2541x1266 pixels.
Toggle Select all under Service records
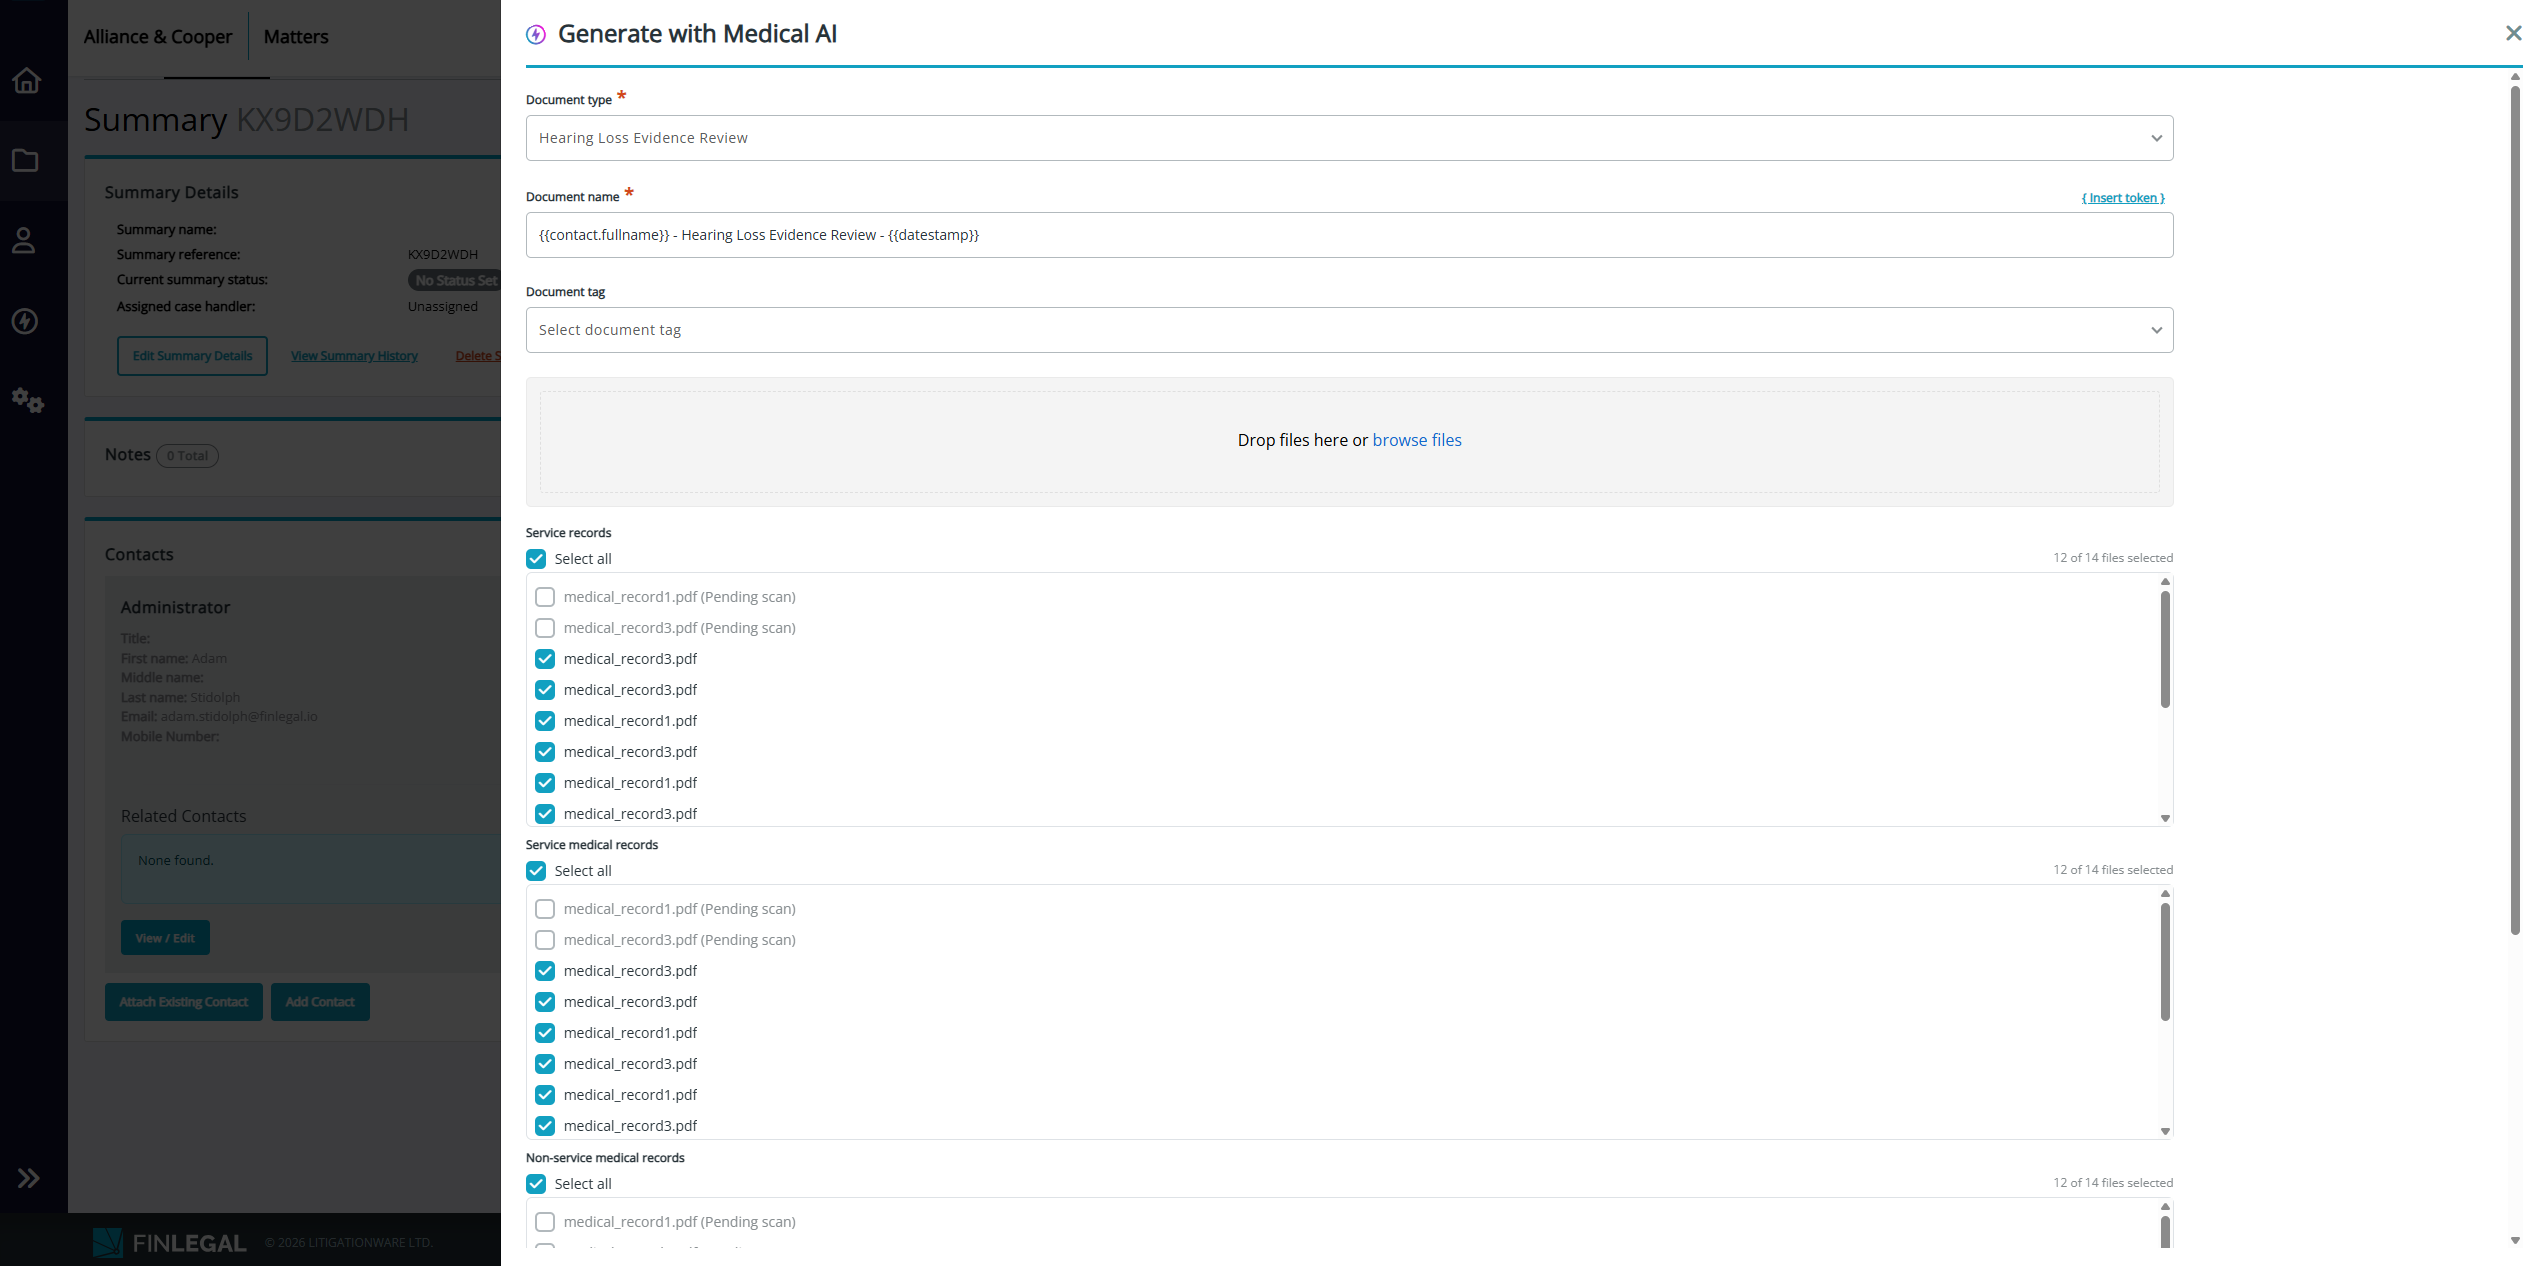pyautogui.click(x=537, y=559)
